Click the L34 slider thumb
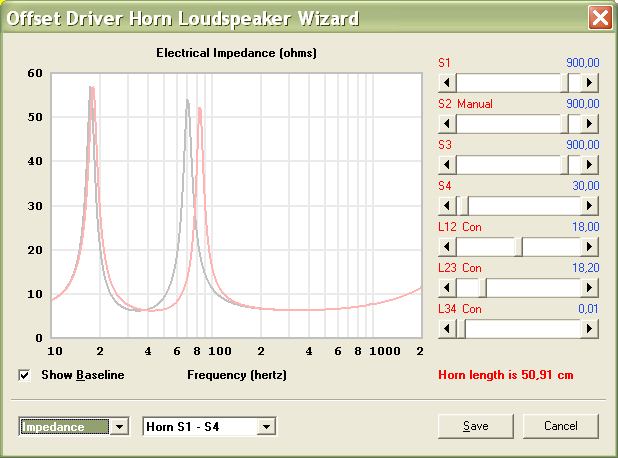Viewport: 618px width, 458px height. pos(461,329)
